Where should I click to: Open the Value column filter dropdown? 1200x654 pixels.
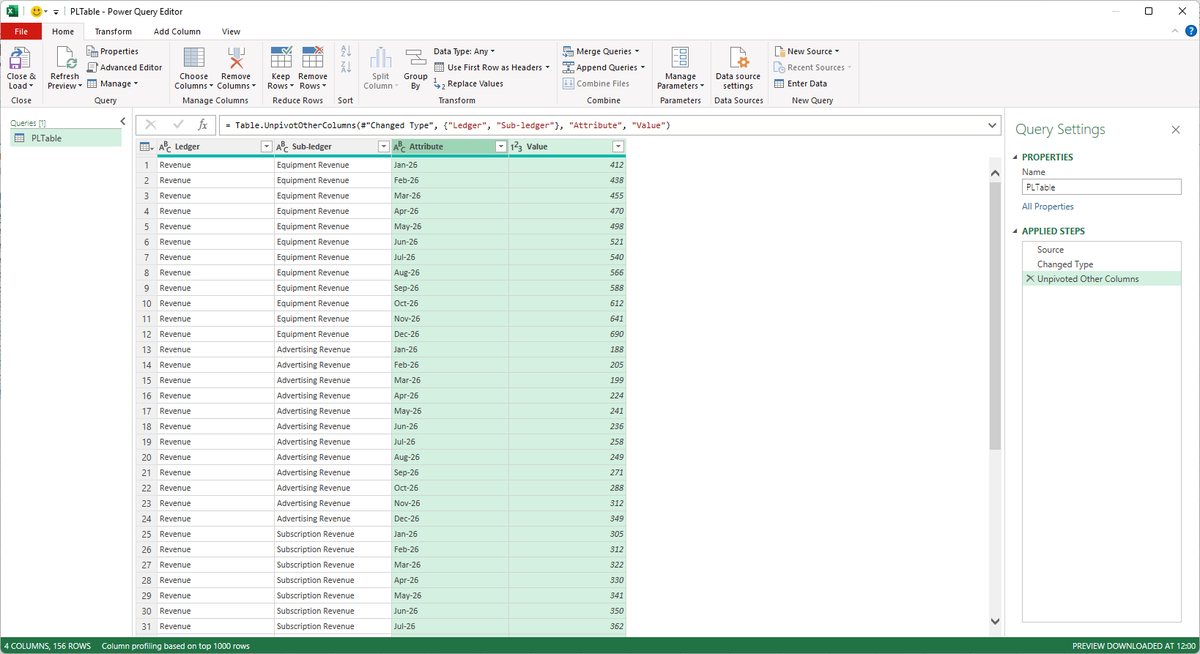tap(618, 147)
